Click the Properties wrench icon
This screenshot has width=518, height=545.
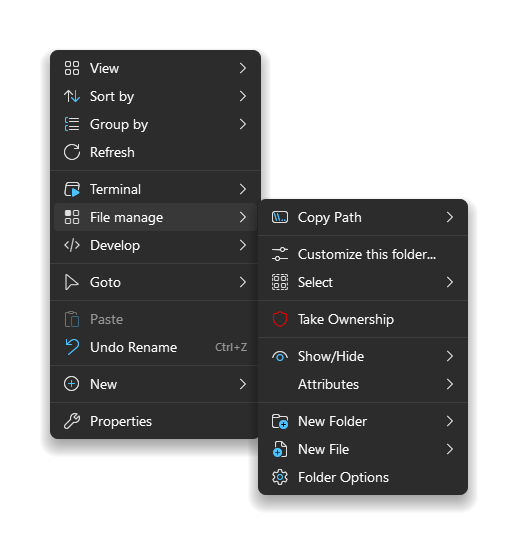[x=72, y=421]
